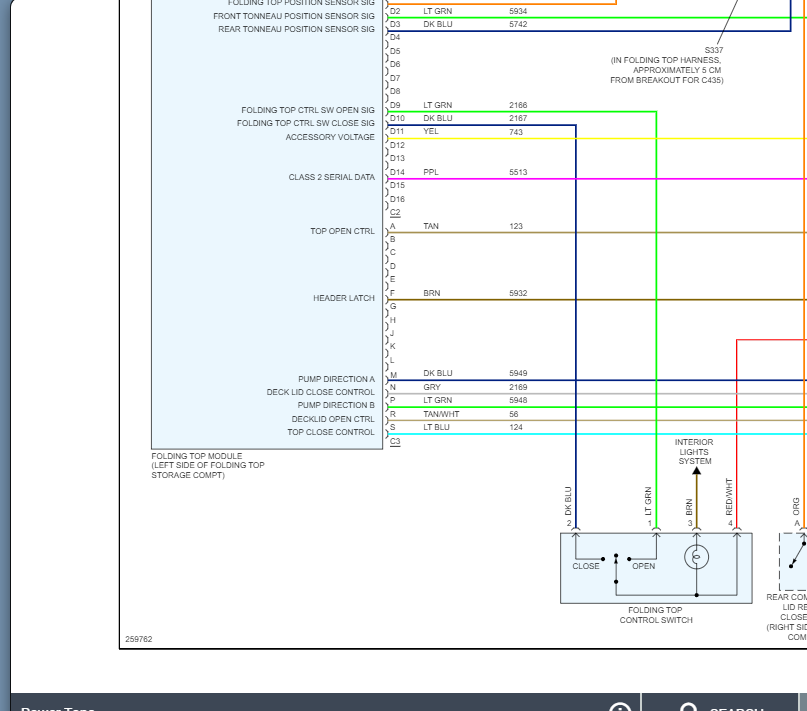Click the Folding Top Control Switch caption
Image resolution: width=807 pixels, height=711 pixels.
[655, 615]
